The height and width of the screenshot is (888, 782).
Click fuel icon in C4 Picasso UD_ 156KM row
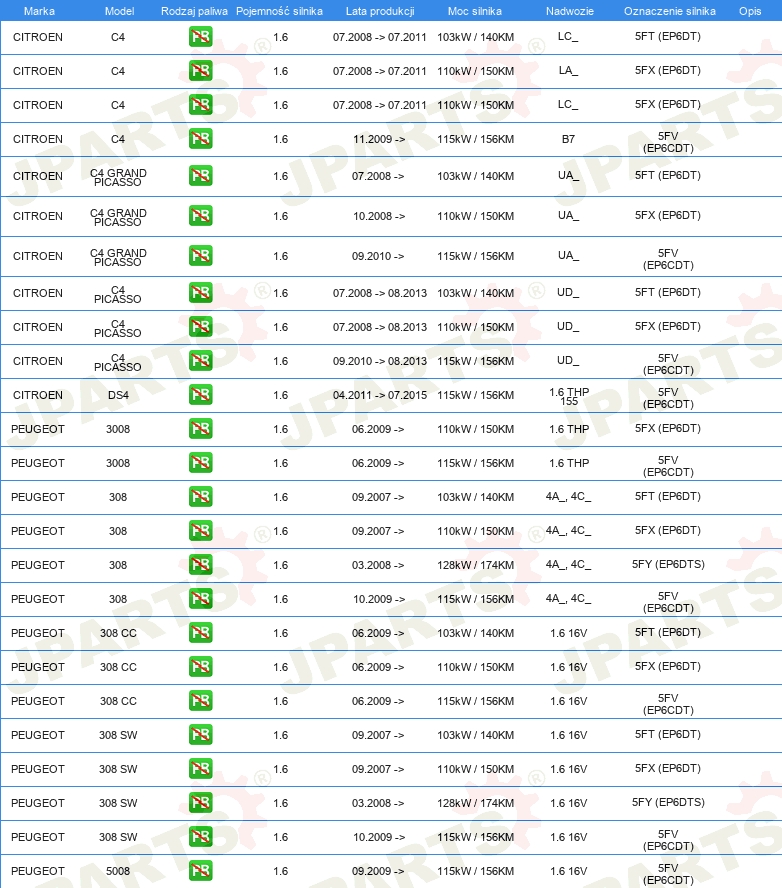(x=200, y=361)
